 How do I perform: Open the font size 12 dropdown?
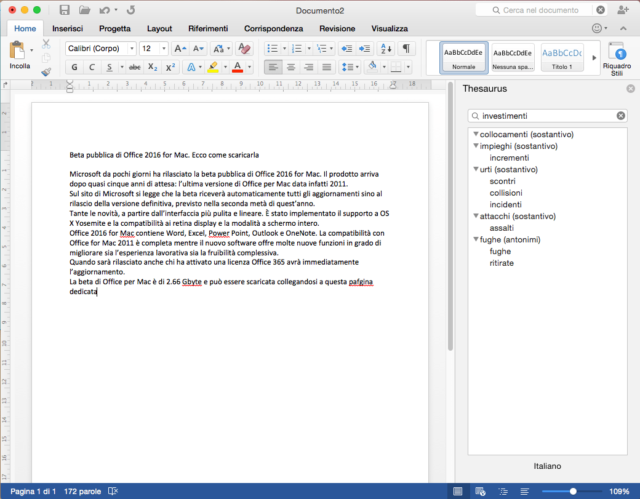click(164, 49)
